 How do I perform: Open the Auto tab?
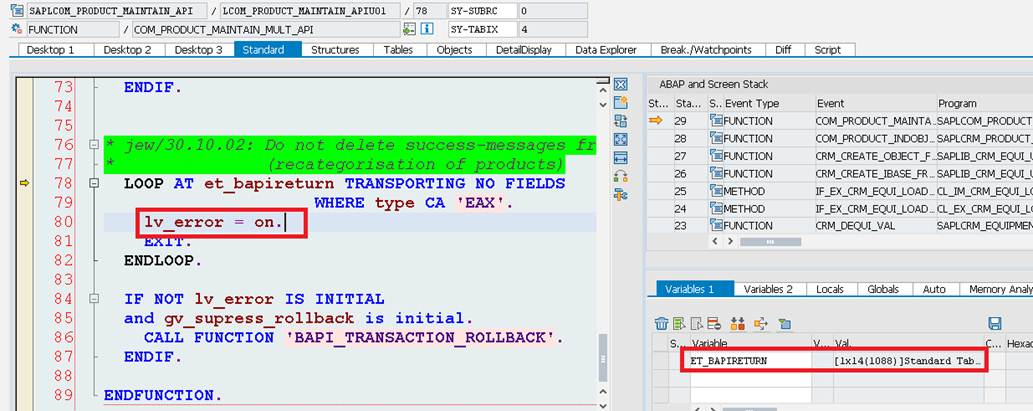coord(934,288)
